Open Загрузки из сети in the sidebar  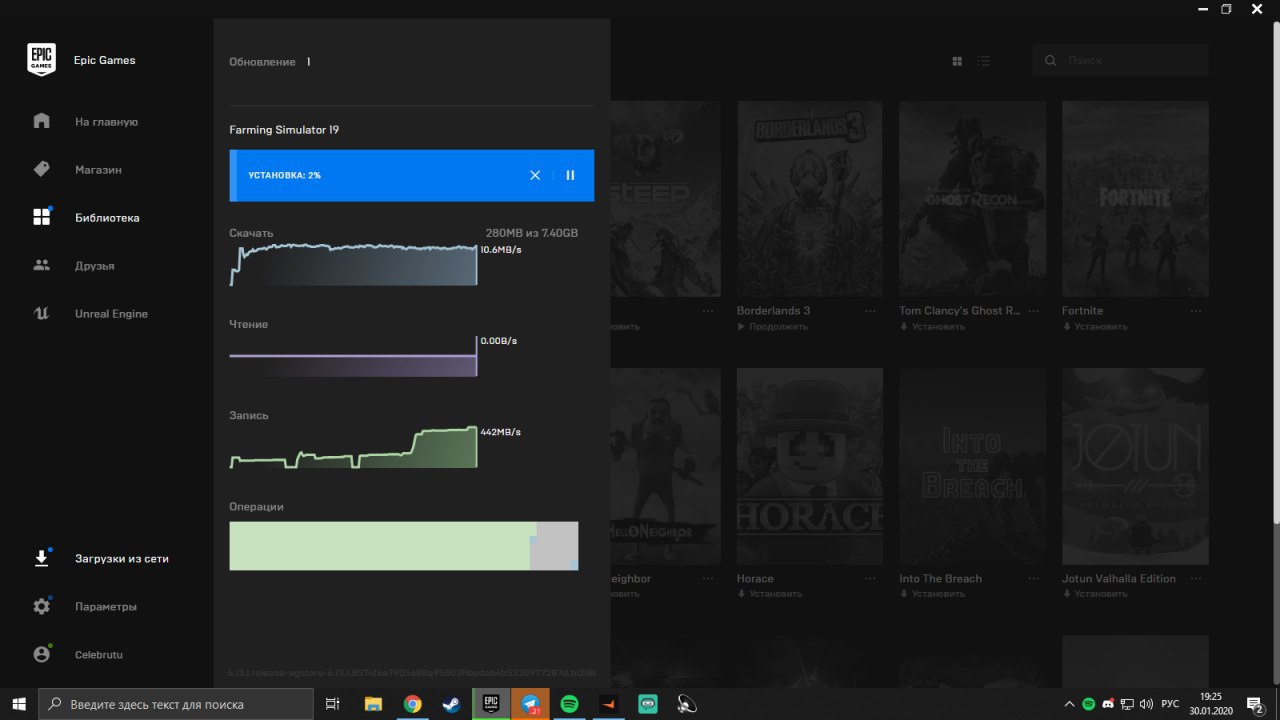pyautogui.click(x=121, y=559)
